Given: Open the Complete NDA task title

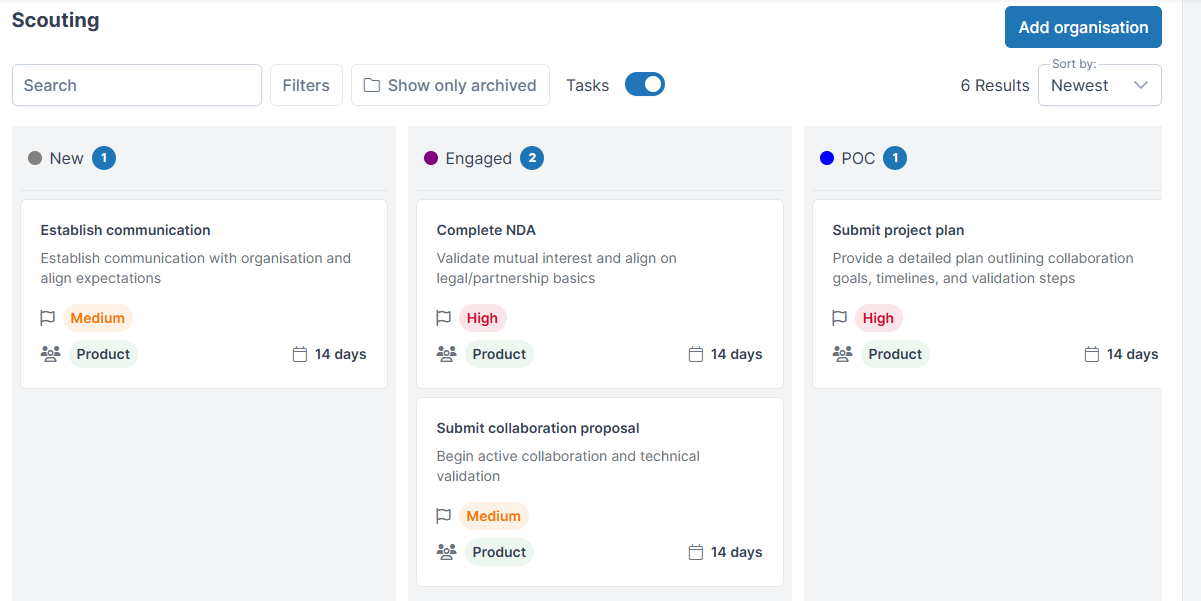Looking at the screenshot, I should click(486, 230).
